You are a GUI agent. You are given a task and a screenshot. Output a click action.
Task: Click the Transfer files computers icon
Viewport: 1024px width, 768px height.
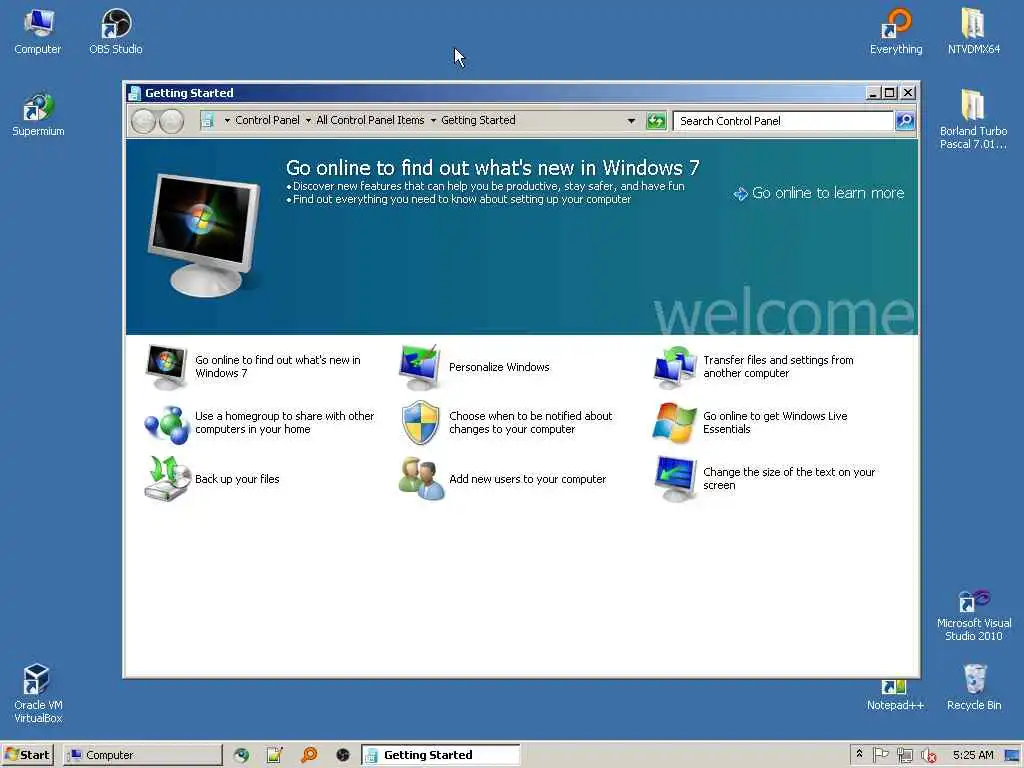[x=674, y=367]
